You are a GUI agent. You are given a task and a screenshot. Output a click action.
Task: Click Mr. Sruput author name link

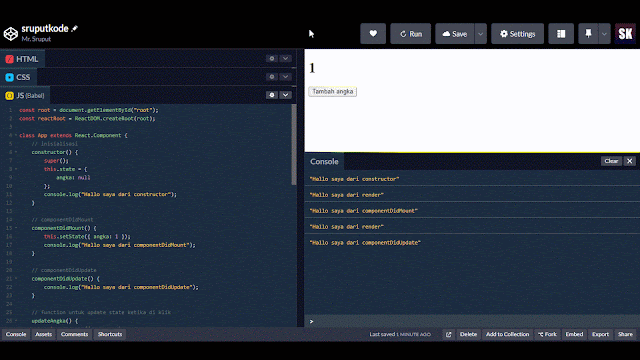pyautogui.click(x=36, y=39)
